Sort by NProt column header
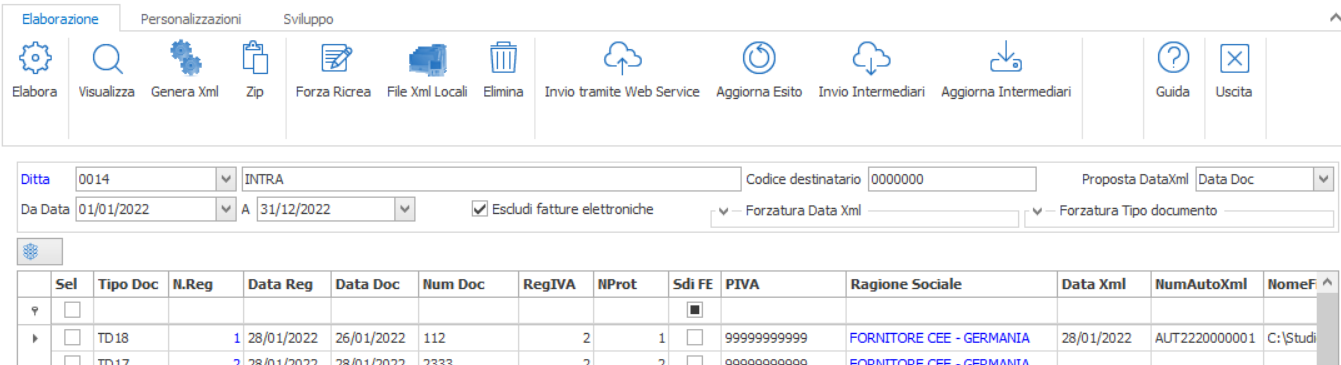The width and height of the screenshot is (1341, 365). pyautogui.click(x=630, y=285)
